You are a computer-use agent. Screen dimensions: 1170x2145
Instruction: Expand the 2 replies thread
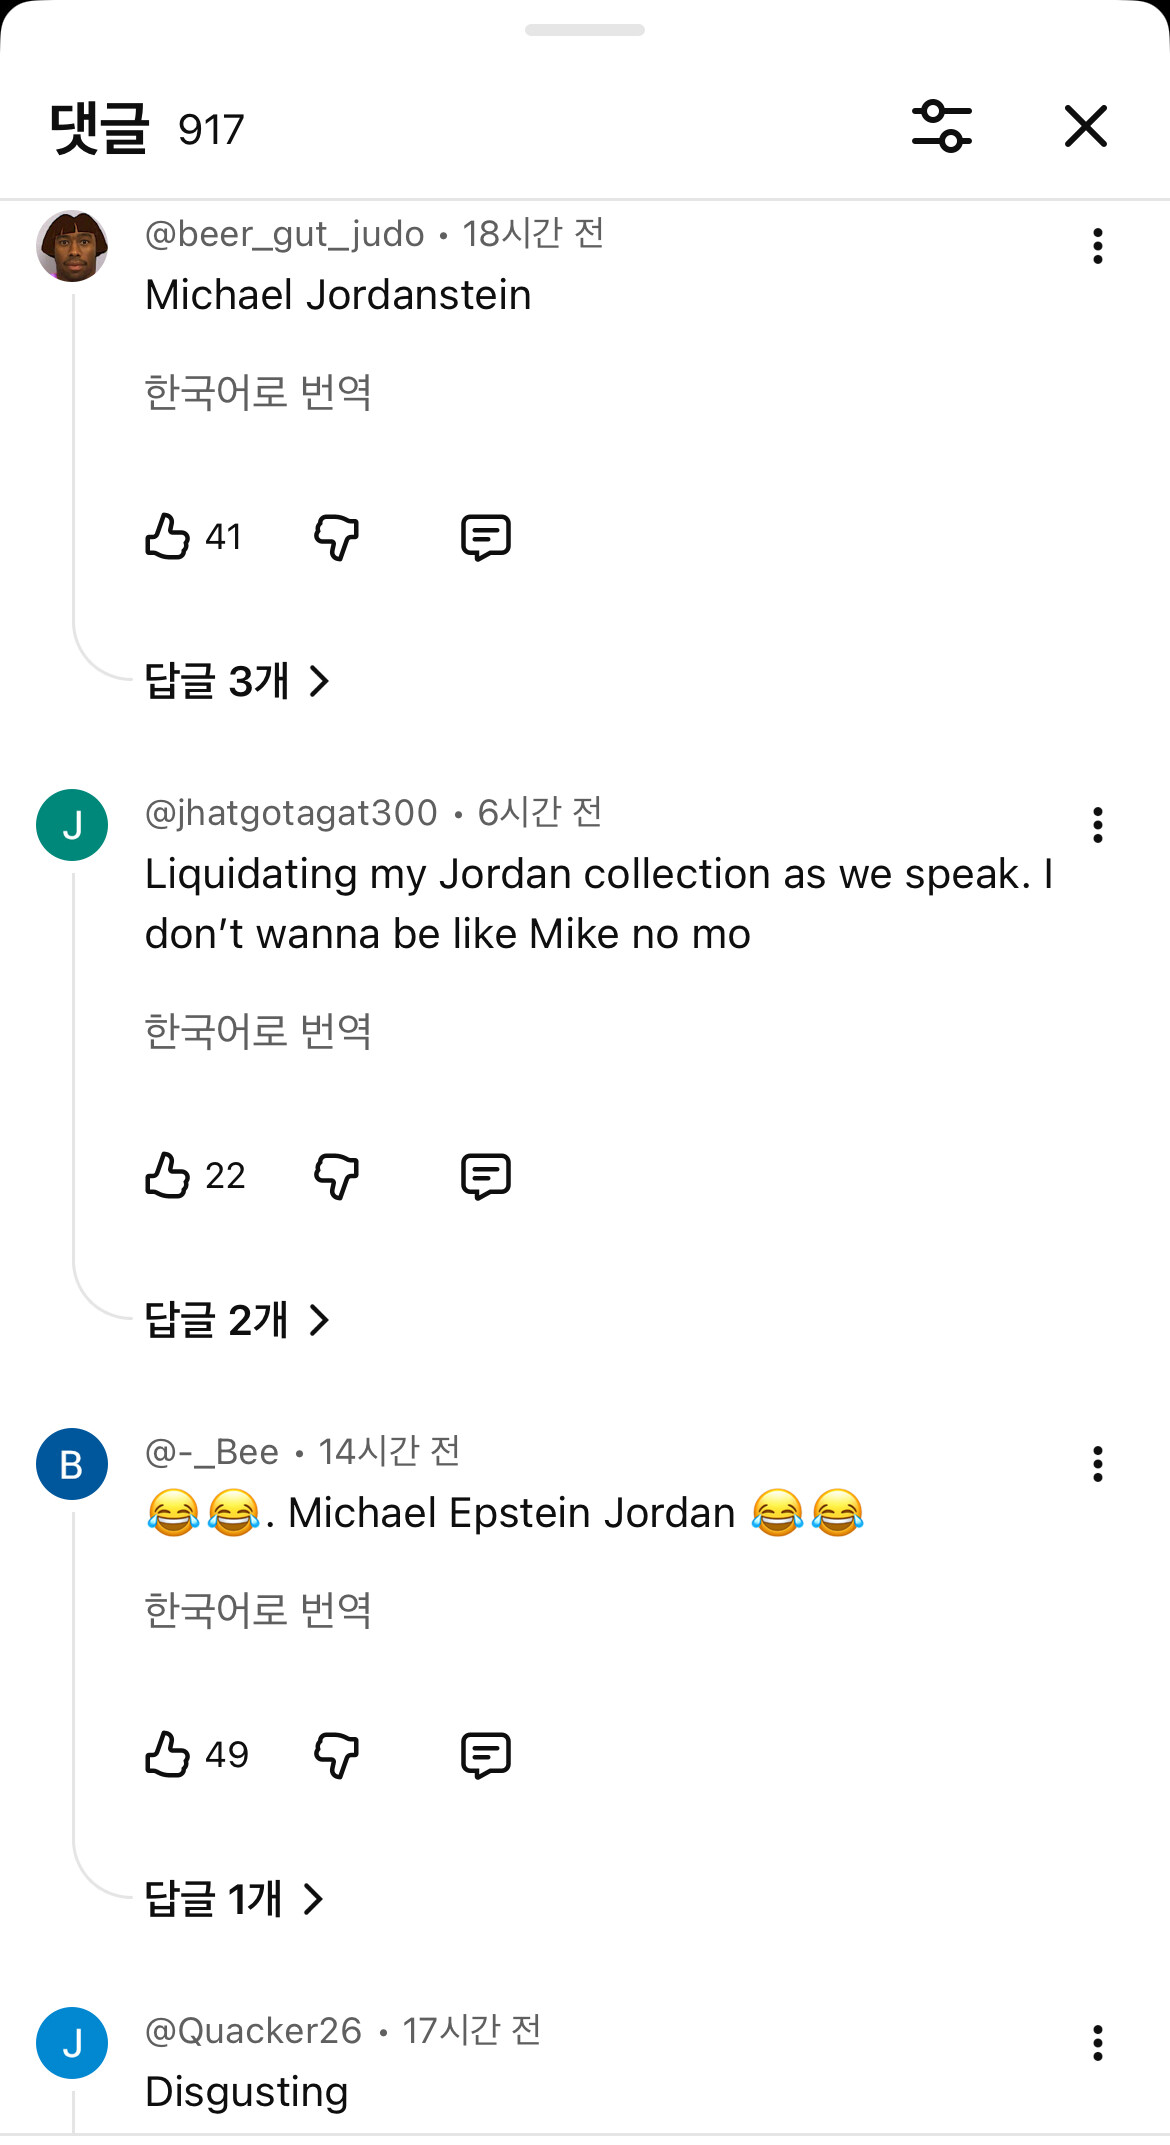237,1320
